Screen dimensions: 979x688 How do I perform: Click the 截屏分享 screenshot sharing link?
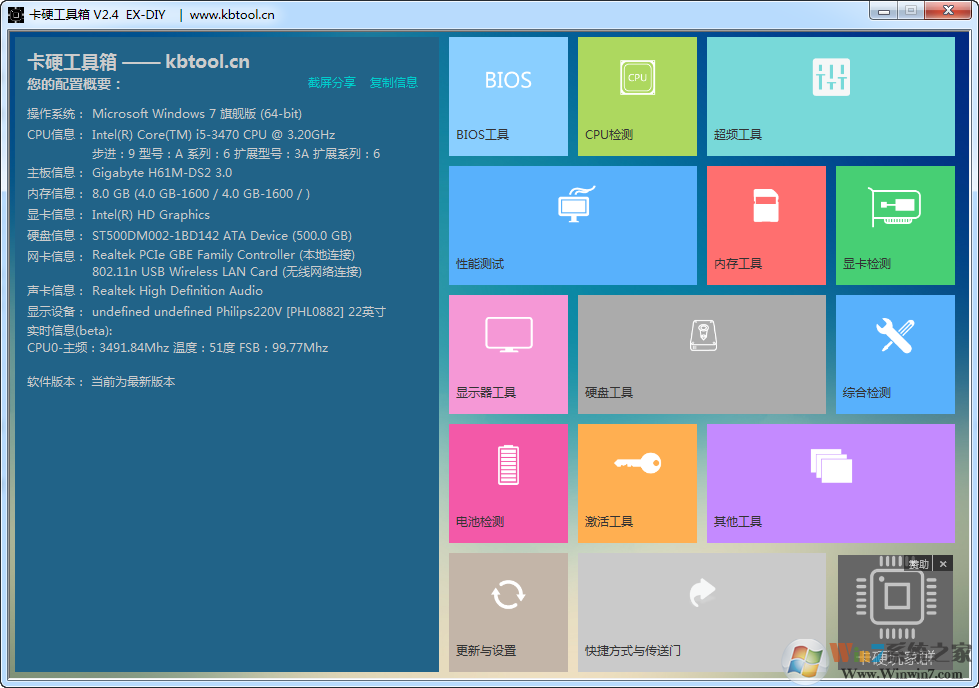point(331,82)
